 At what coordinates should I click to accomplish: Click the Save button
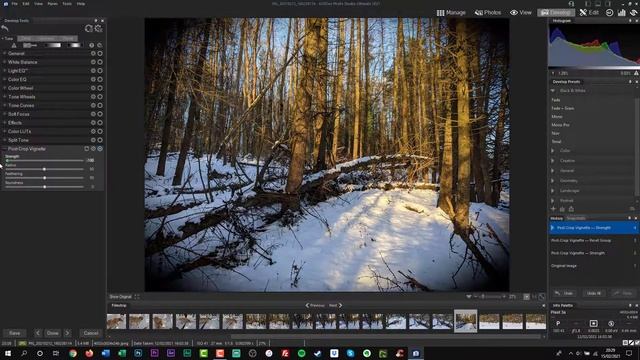click(x=15, y=333)
